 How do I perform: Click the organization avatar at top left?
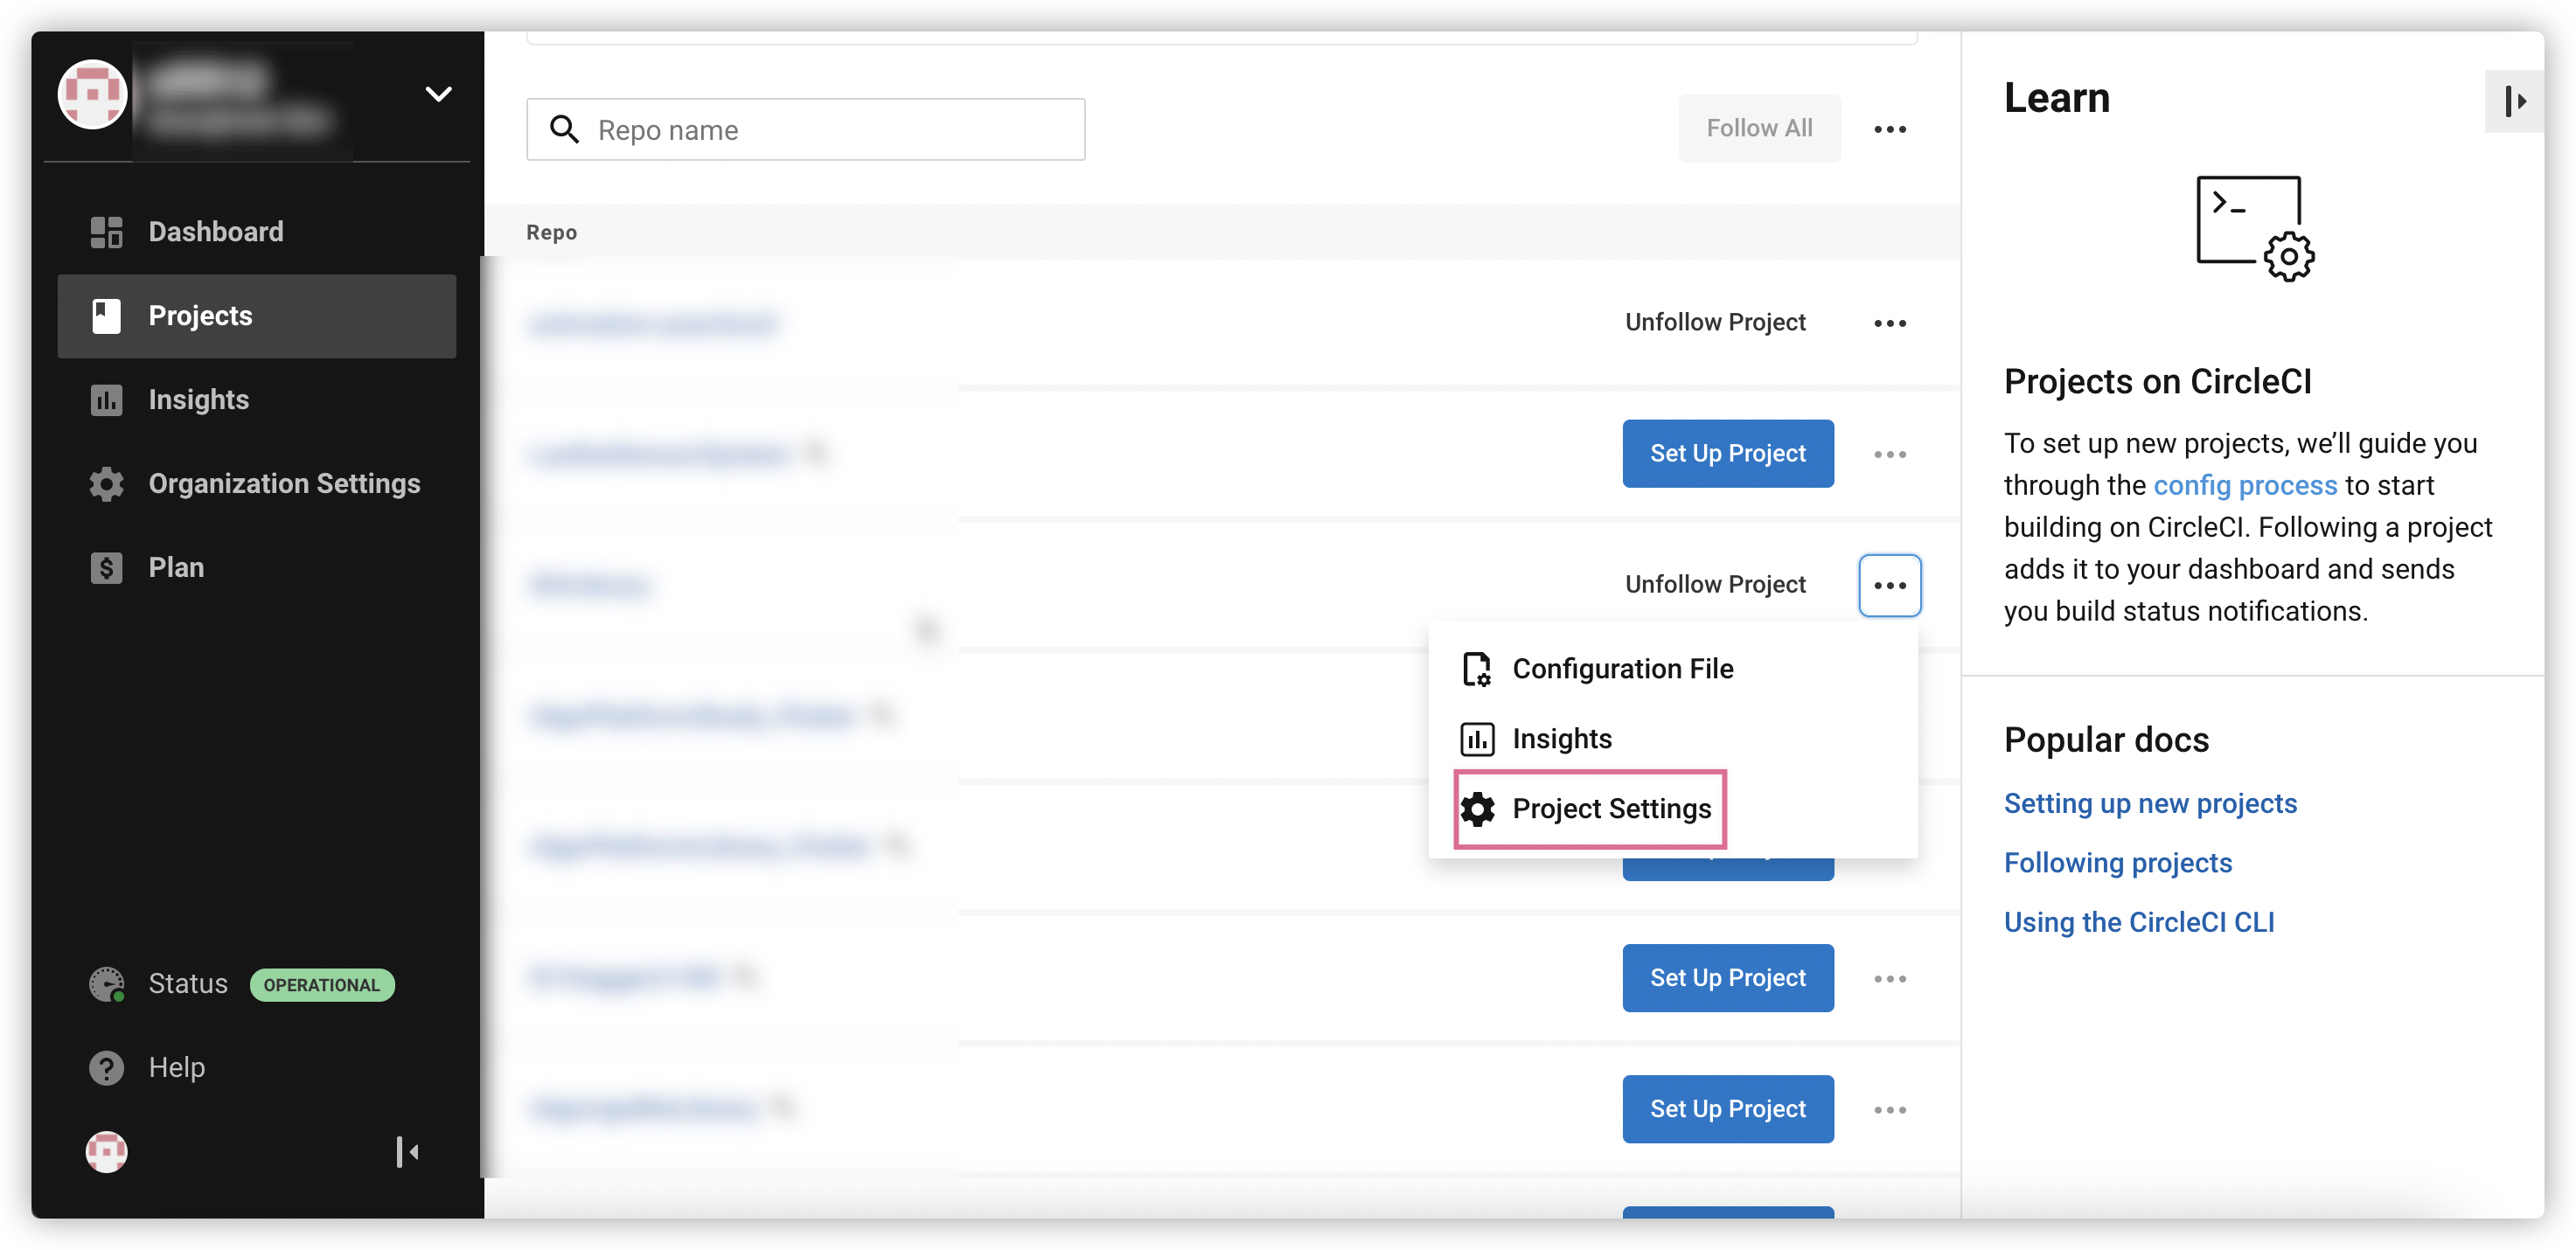[x=92, y=94]
